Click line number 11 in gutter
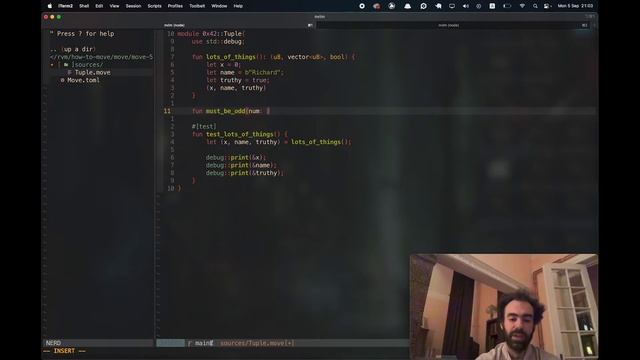 coord(167,111)
